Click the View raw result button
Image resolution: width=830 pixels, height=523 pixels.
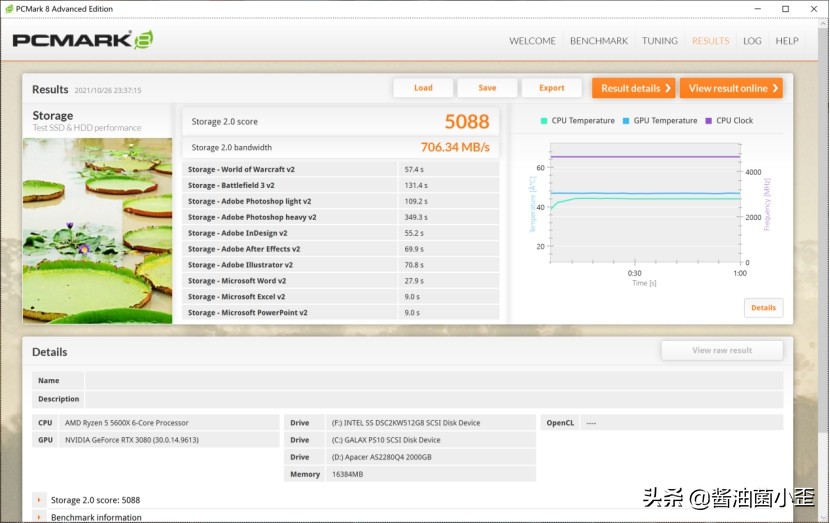pos(722,350)
